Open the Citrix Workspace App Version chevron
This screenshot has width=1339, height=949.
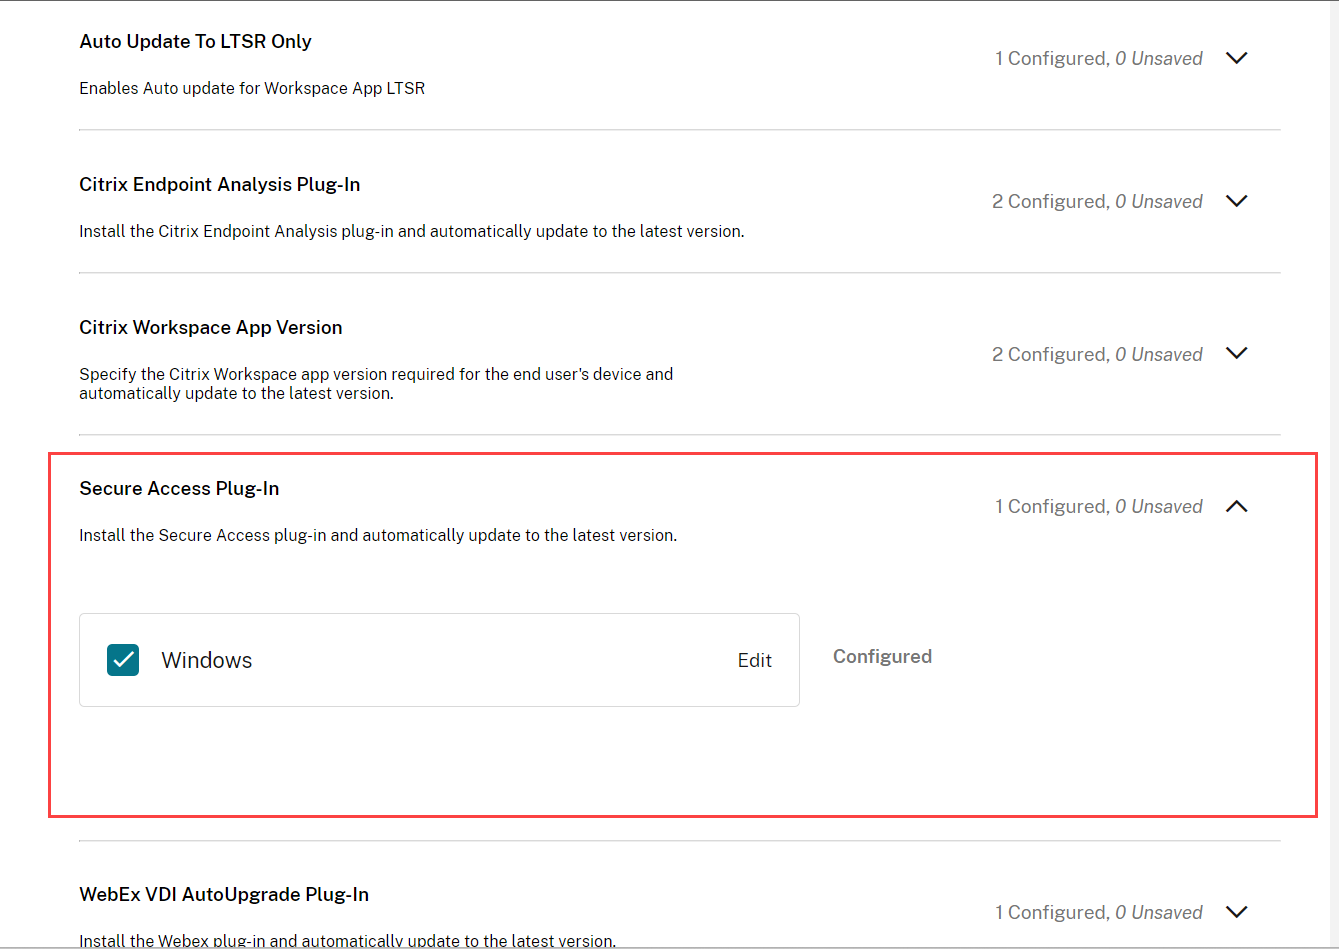pos(1236,354)
